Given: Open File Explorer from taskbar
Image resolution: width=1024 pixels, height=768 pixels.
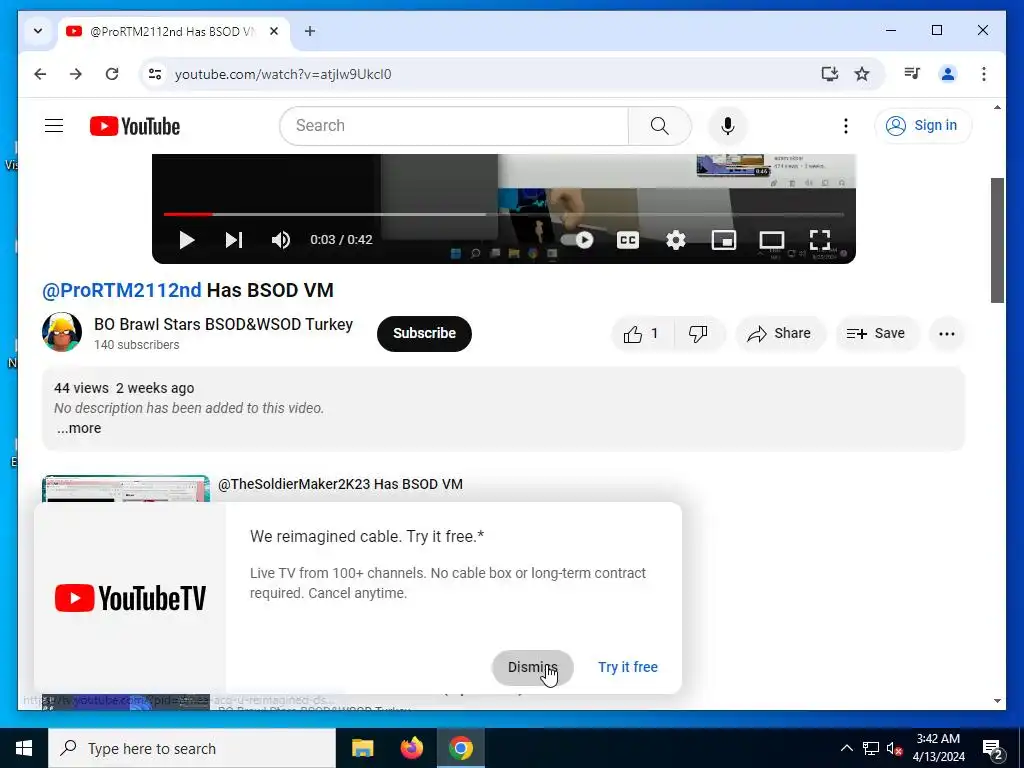Looking at the screenshot, I should click(x=362, y=748).
